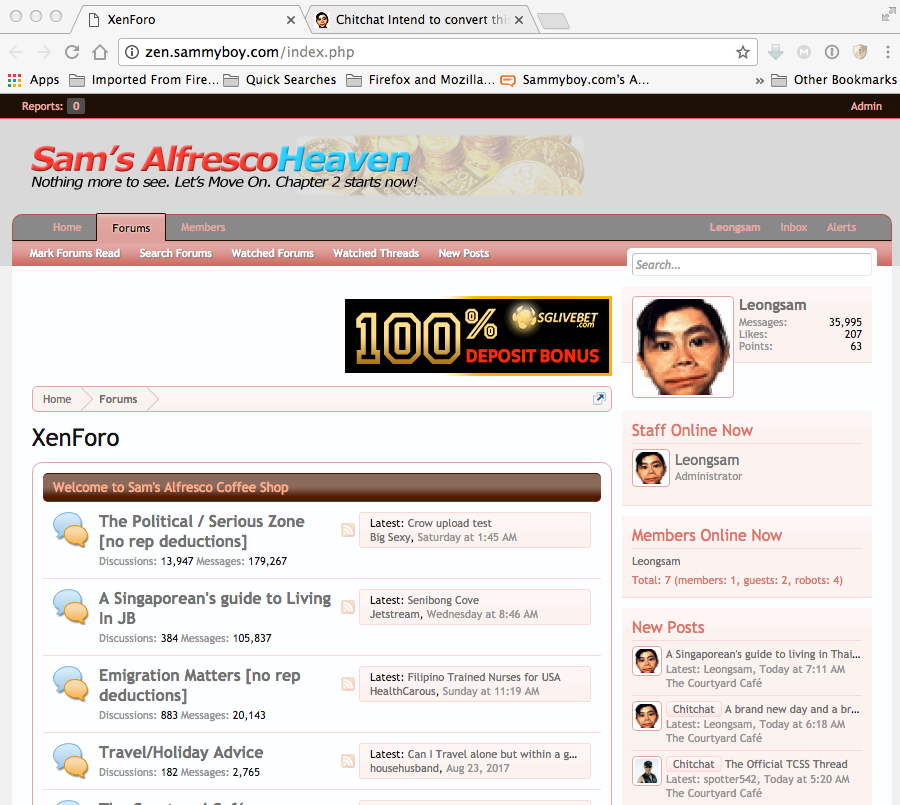
Task: Click the Forums breadcrumb
Action: 118,399
